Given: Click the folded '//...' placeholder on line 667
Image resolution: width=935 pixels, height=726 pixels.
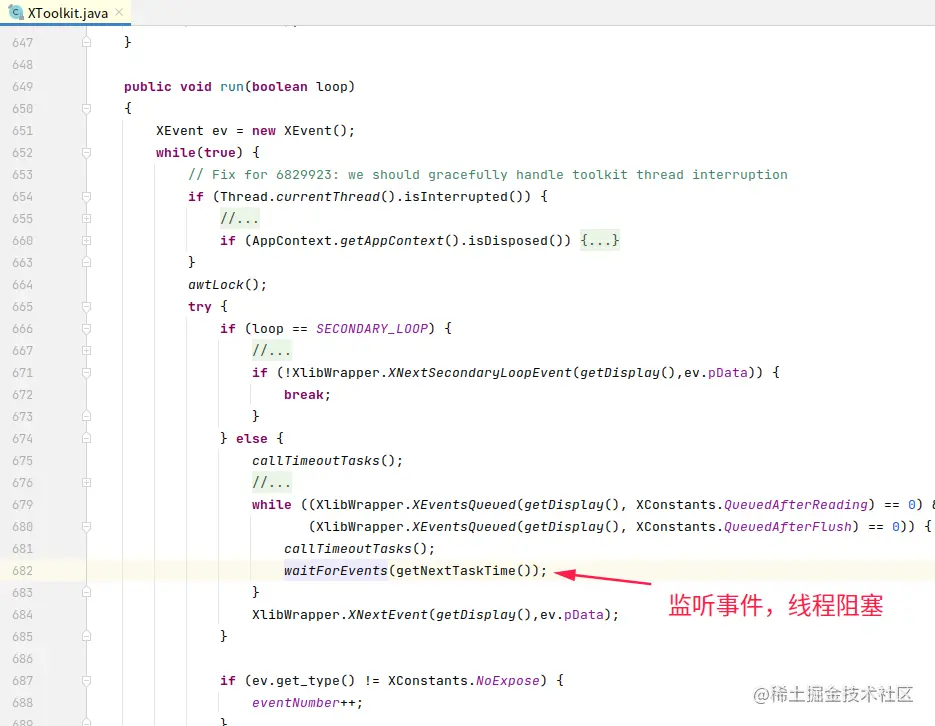Looking at the screenshot, I should click(271, 350).
